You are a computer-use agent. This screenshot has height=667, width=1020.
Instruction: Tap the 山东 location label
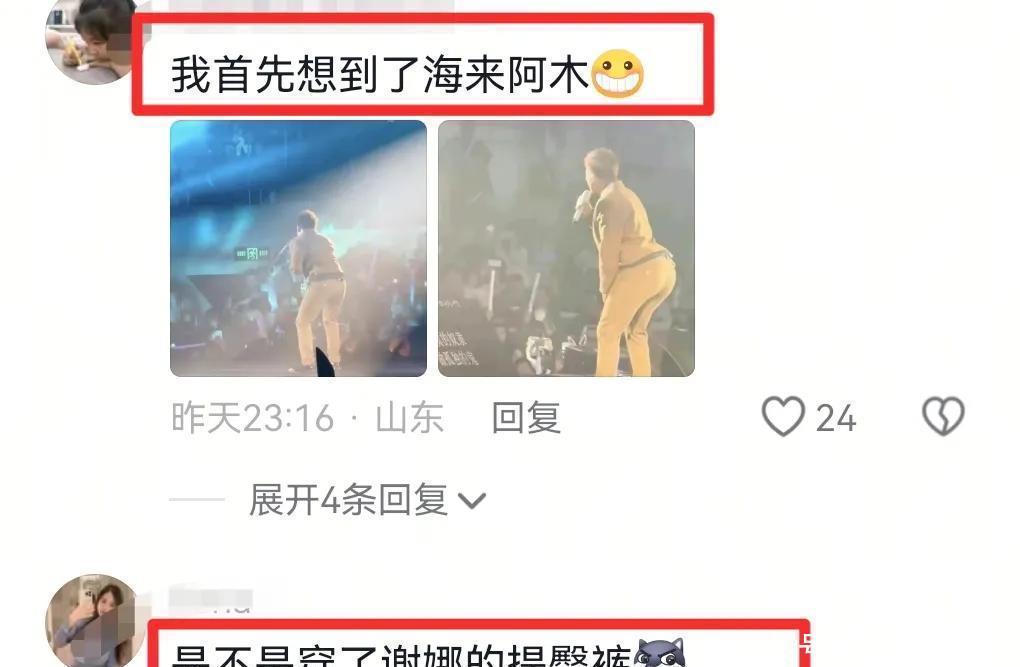(409, 417)
